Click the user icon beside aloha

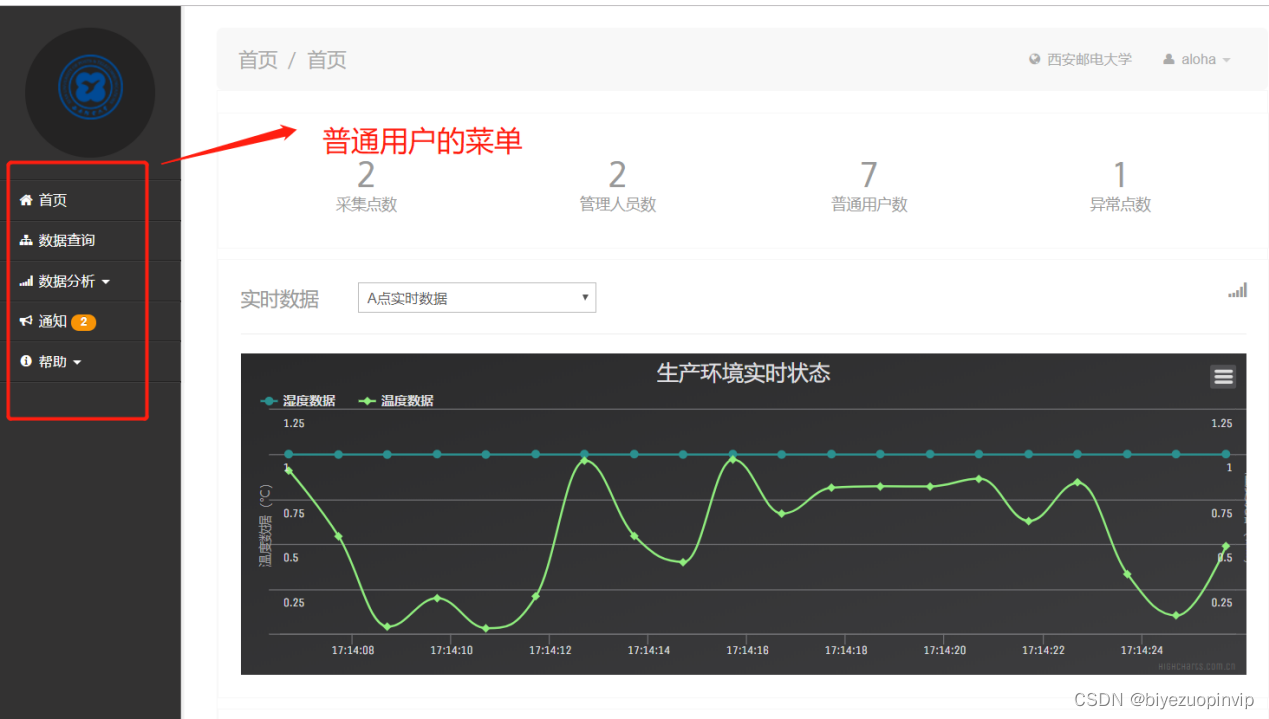coord(1170,59)
